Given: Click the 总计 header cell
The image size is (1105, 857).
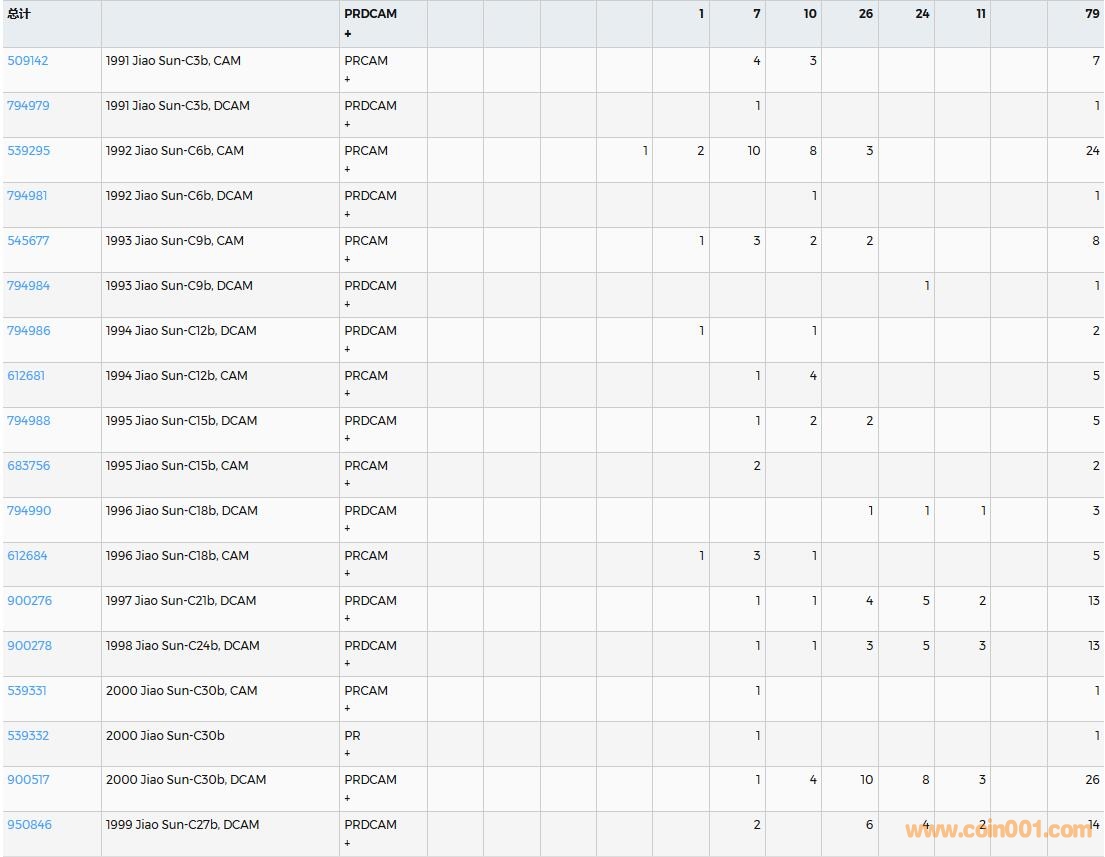Looking at the screenshot, I should pyautogui.click(x=19, y=14).
